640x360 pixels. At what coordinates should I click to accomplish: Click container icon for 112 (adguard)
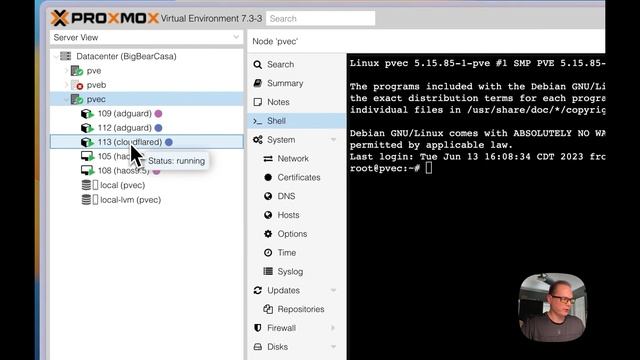(87, 128)
